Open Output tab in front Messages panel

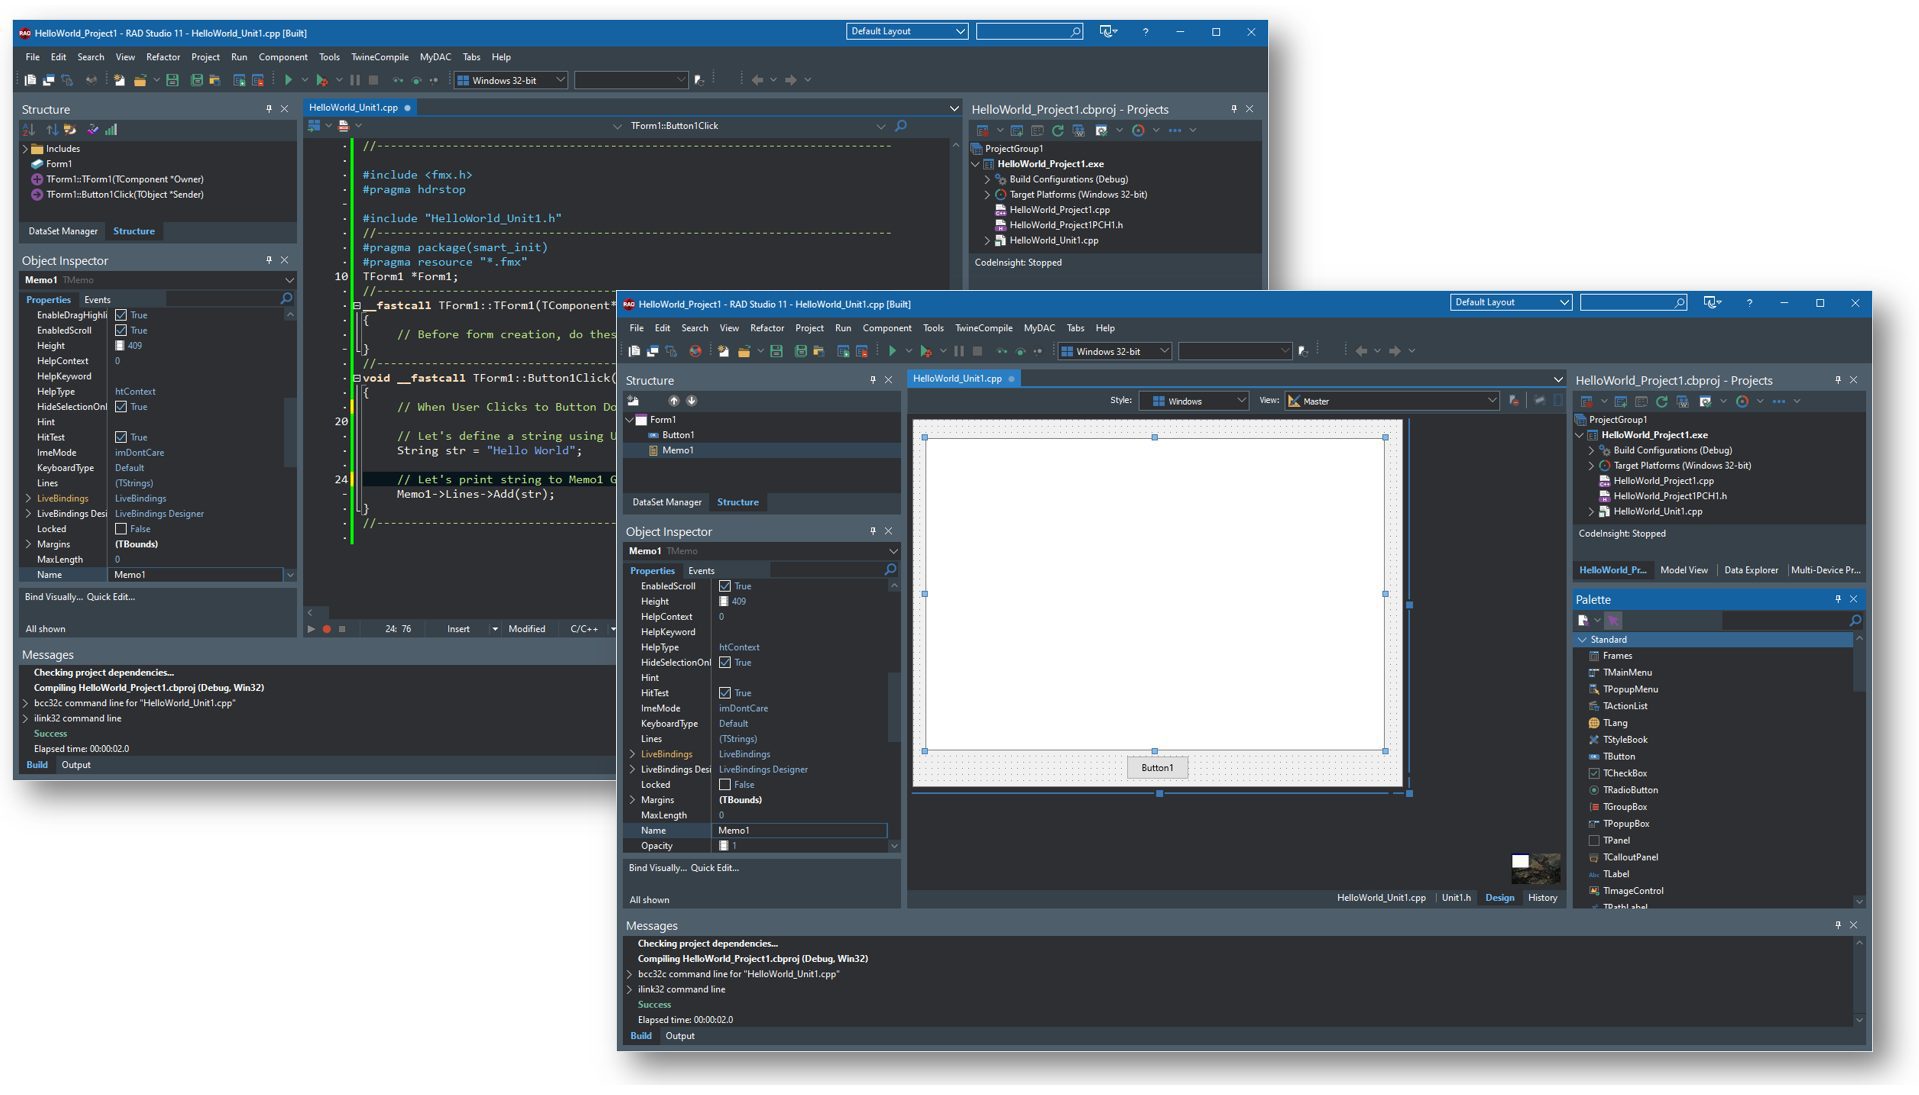(x=680, y=1036)
